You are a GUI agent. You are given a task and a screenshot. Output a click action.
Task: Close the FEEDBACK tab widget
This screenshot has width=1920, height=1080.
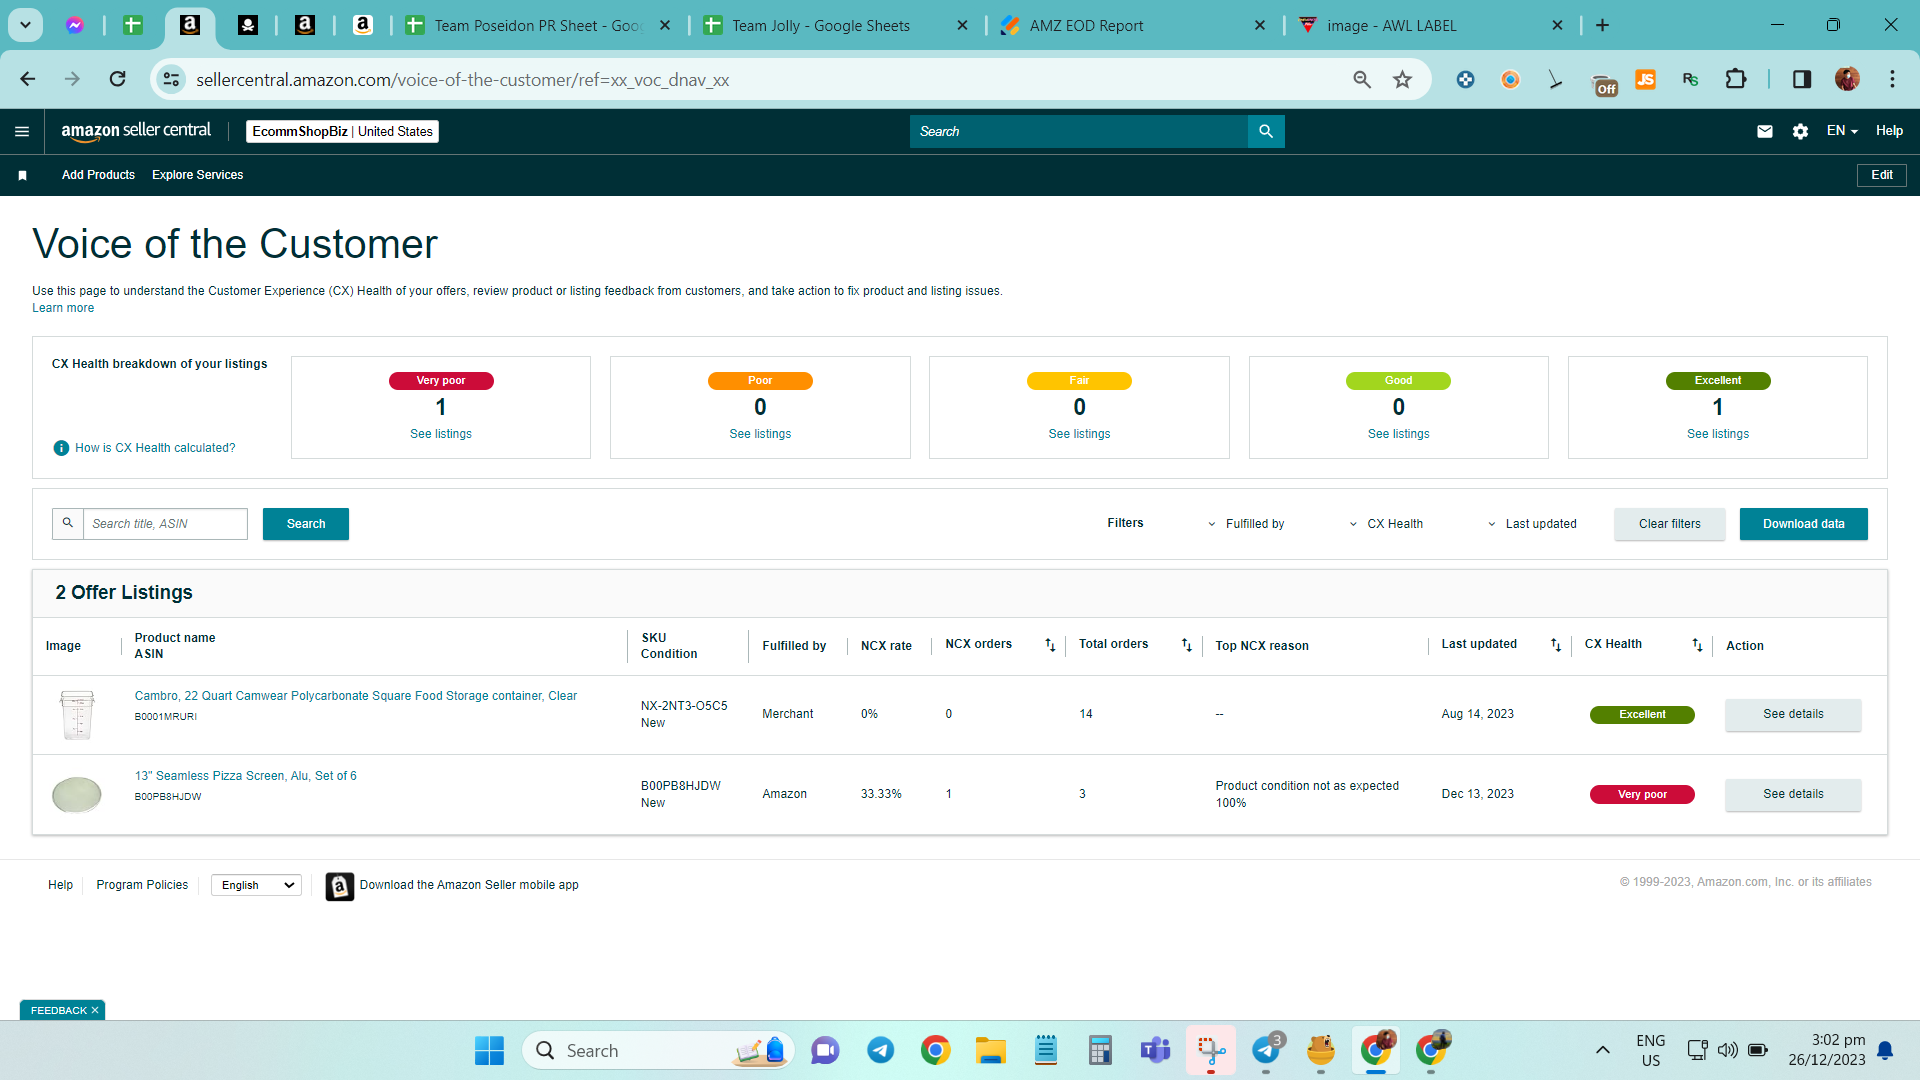pos(95,1011)
